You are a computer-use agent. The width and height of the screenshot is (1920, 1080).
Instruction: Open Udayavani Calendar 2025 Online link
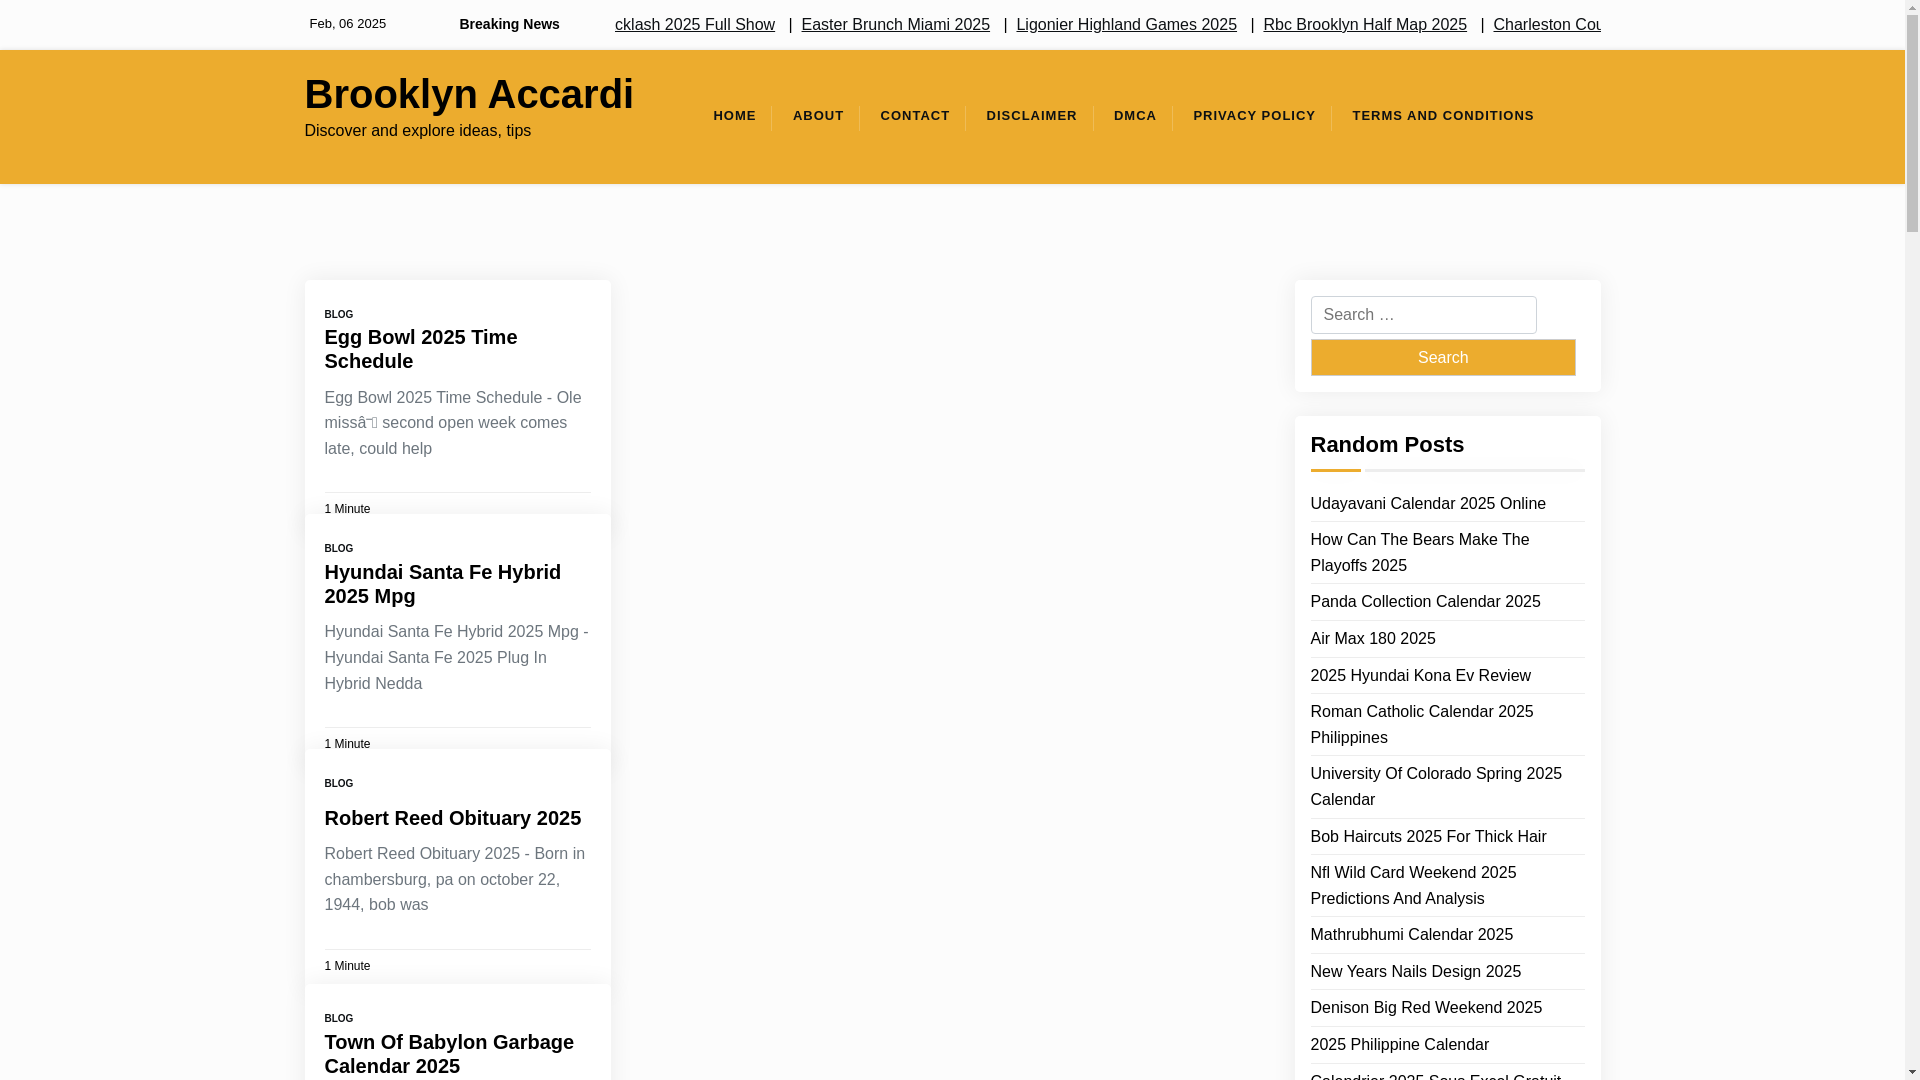click(x=1427, y=503)
